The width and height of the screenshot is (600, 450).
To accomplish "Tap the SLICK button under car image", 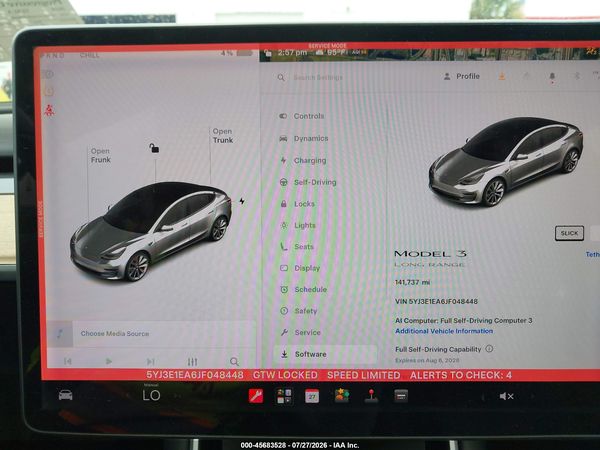I will (569, 233).
